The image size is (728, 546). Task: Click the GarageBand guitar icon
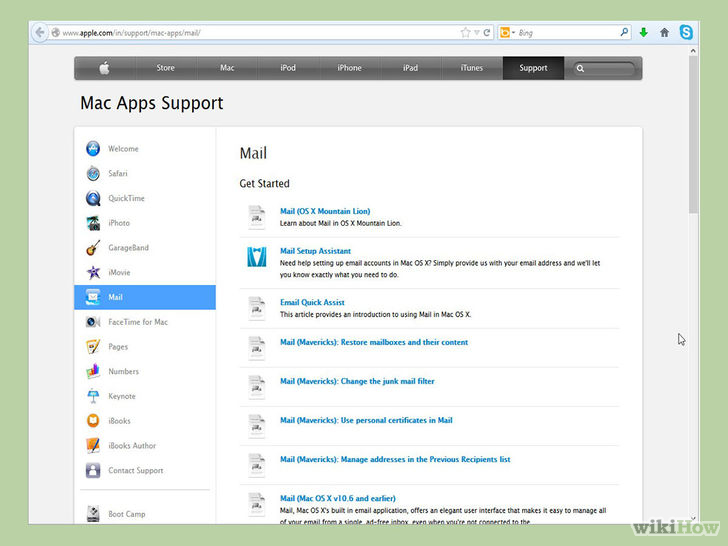tap(93, 247)
